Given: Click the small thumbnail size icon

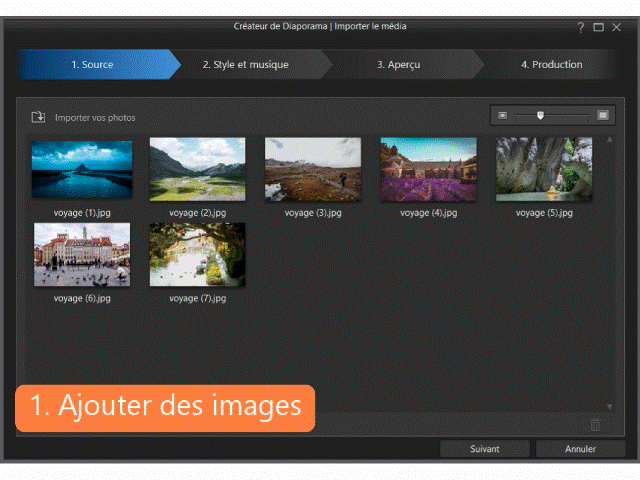Looking at the screenshot, I should 502,116.
